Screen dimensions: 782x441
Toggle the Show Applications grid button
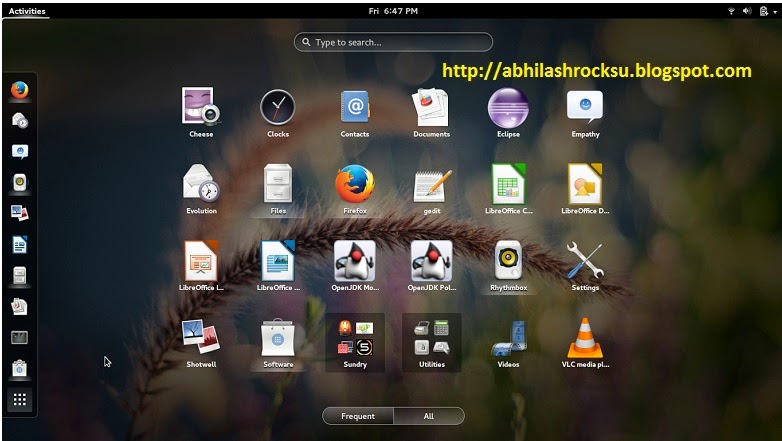(19, 400)
